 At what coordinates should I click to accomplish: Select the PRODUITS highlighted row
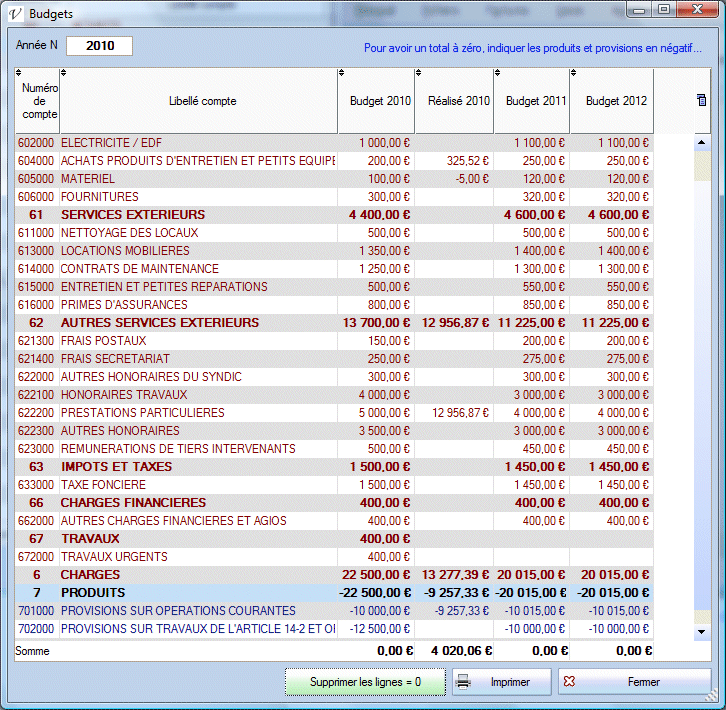[92, 593]
